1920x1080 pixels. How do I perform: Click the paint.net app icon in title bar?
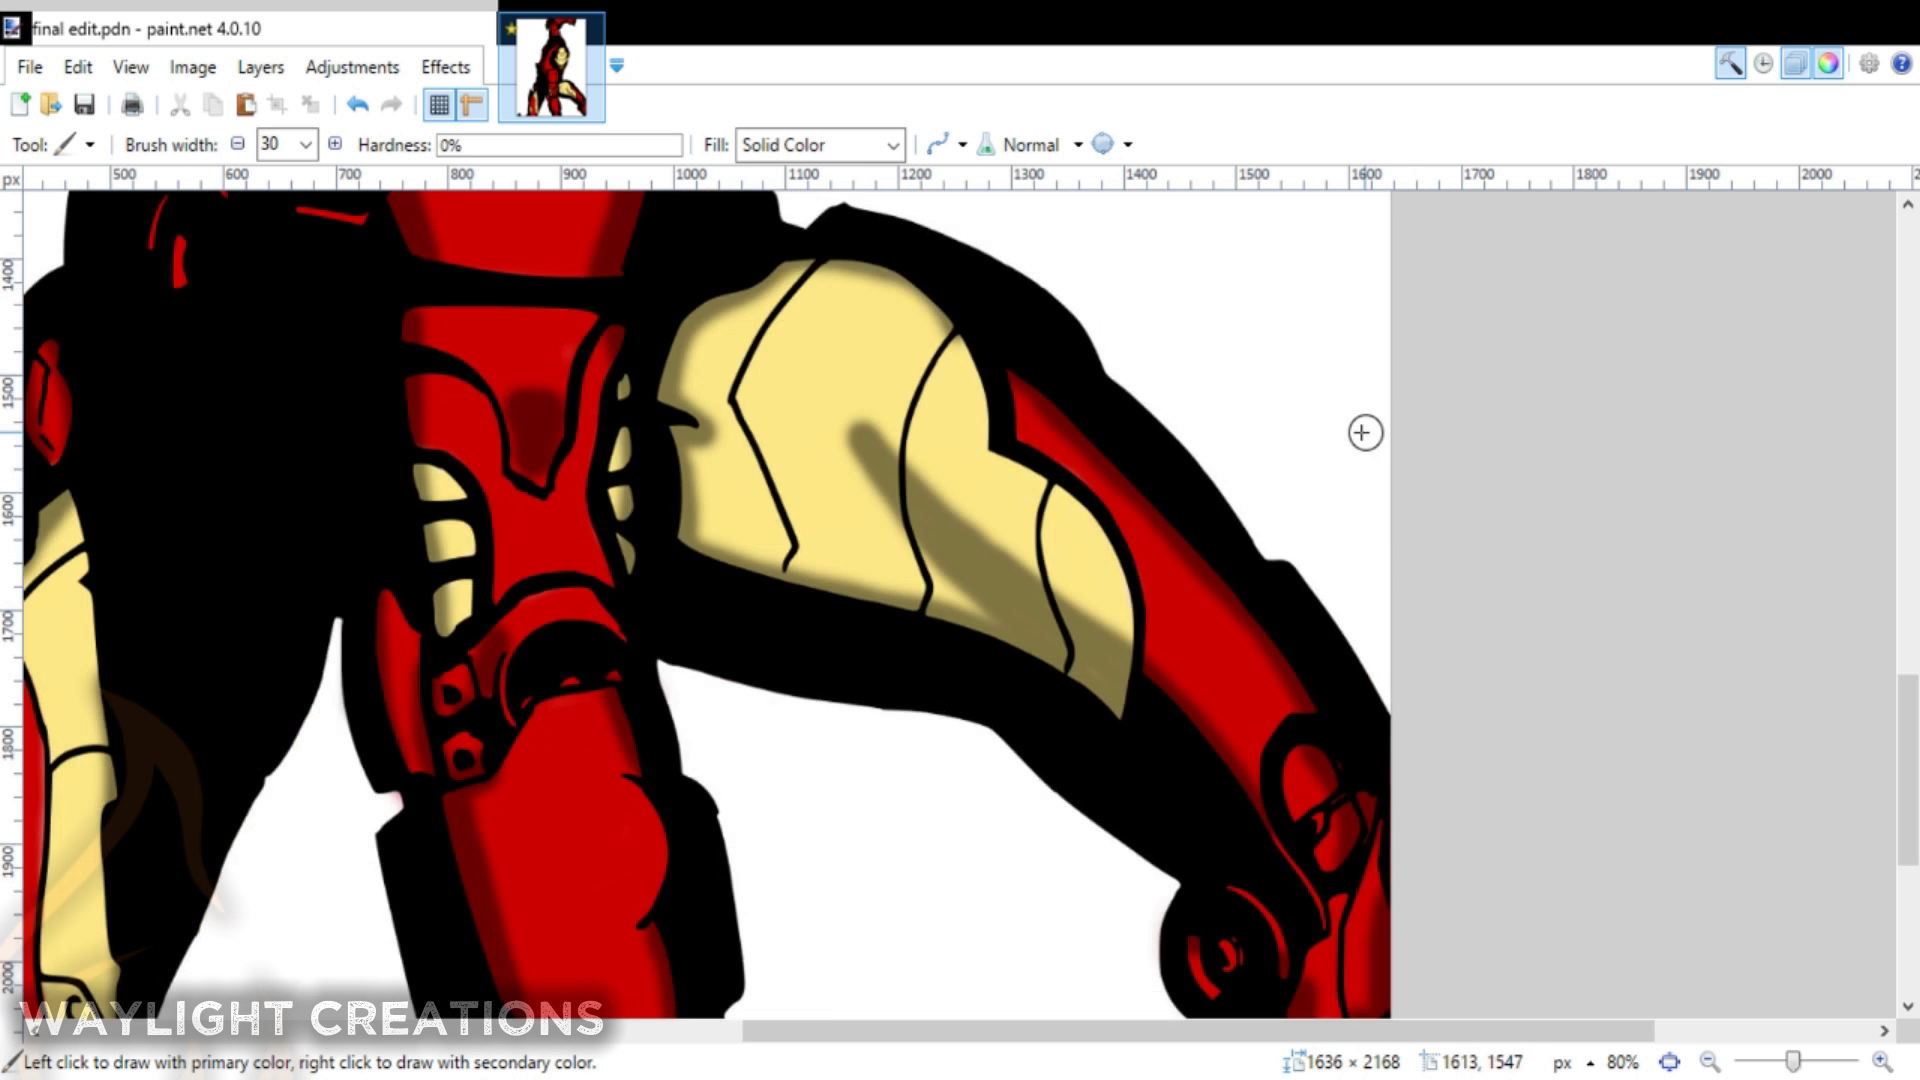[x=13, y=28]
